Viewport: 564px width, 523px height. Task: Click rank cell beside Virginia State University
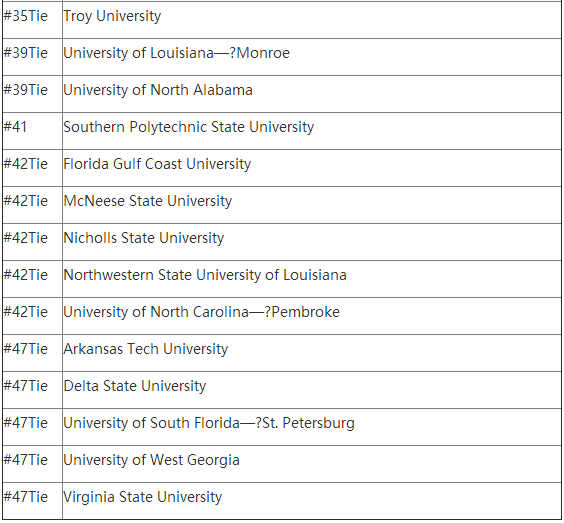click(32, 501)
